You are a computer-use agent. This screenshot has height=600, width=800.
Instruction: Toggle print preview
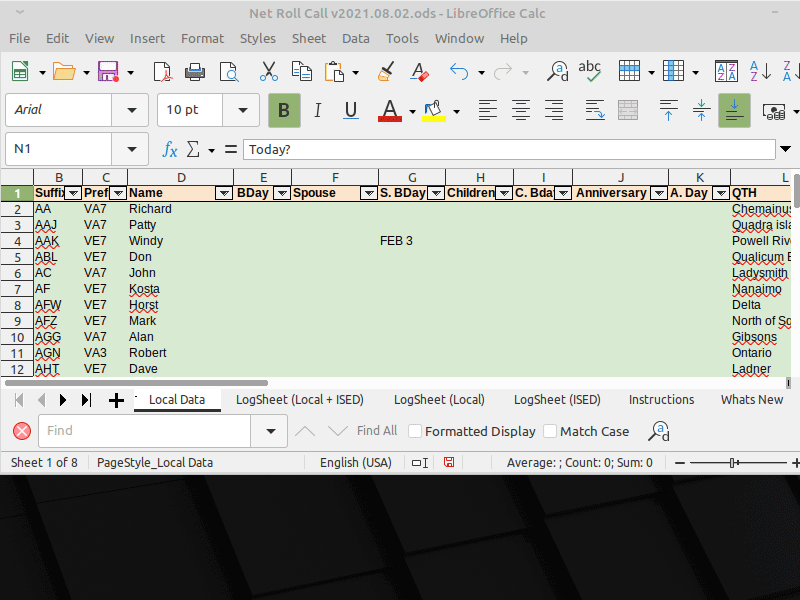229,71
